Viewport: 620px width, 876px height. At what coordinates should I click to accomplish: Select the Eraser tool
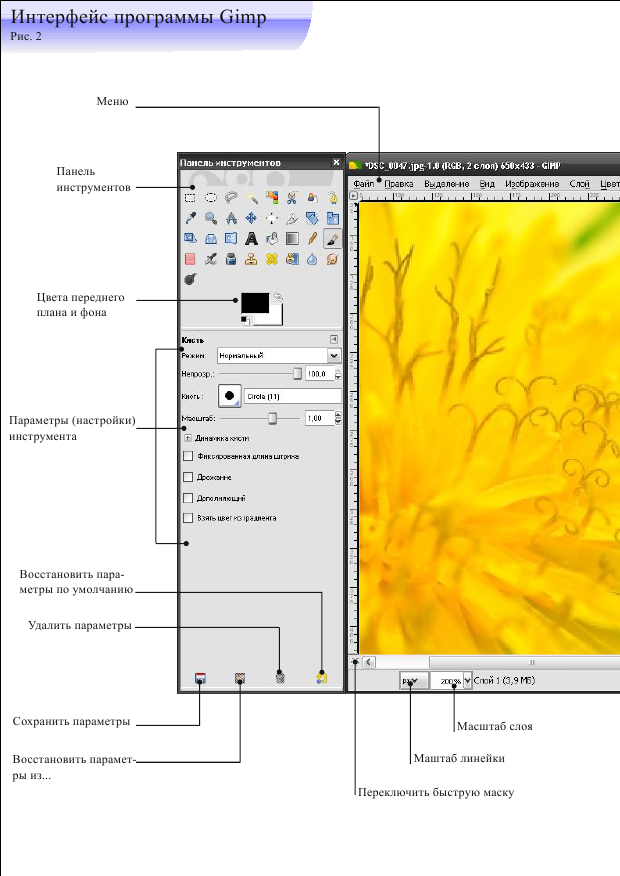coord(190,260)
